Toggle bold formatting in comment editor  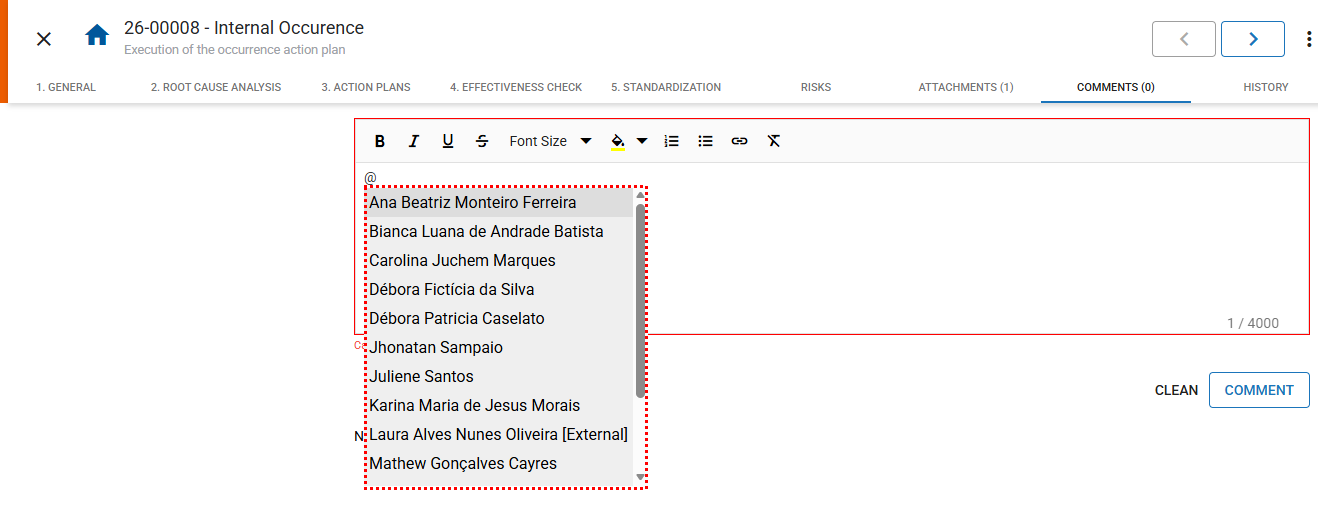point(380,141)
